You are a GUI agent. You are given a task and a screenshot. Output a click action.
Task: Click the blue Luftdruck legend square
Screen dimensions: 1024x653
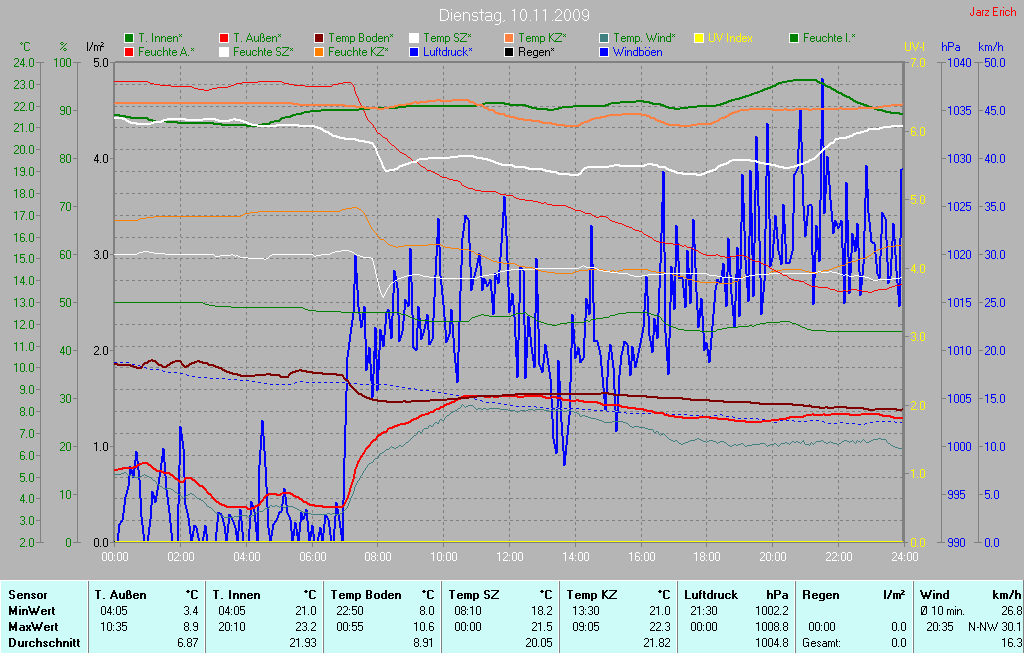tap(414, 51)
